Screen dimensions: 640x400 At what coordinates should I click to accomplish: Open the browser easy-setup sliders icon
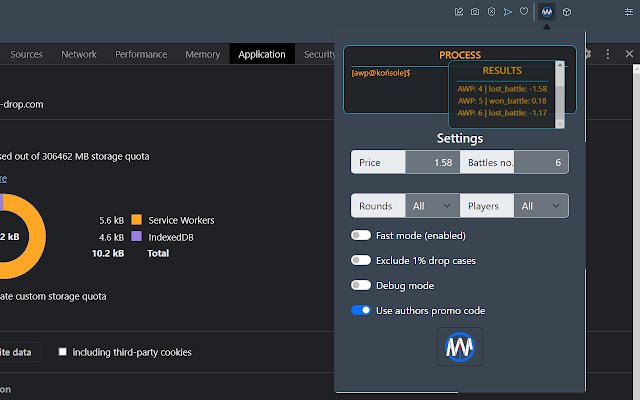click(x=629, y=12)
